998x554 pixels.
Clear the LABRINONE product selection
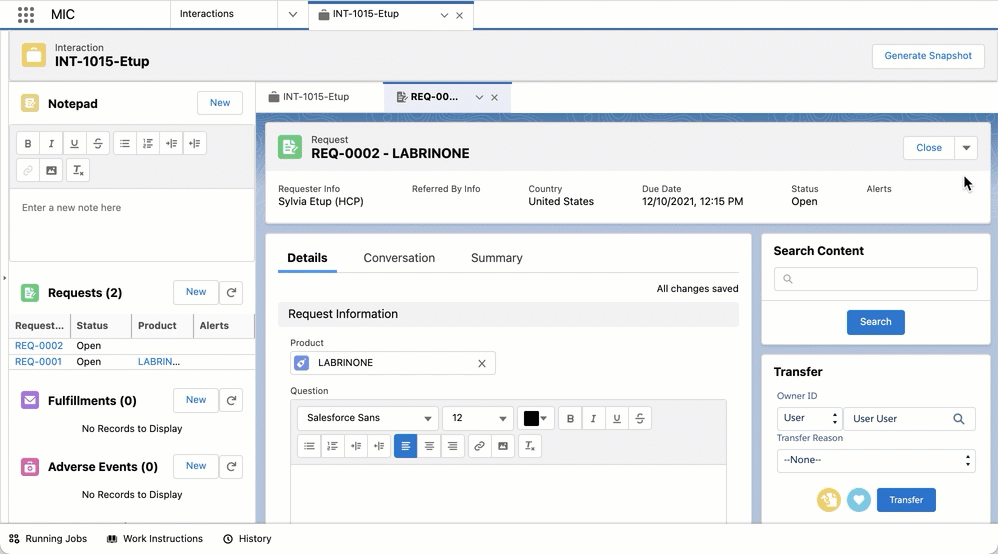tap(481, 363)
